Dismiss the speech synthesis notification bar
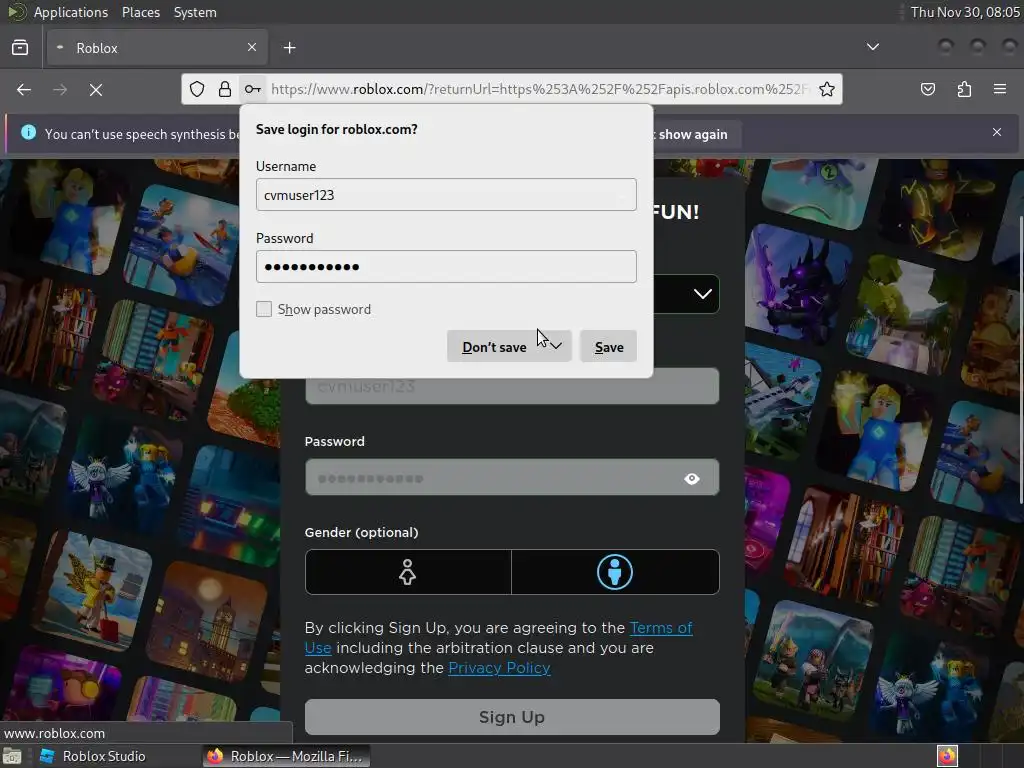Viewport: 1024px width, 768px height. (997, 132)
